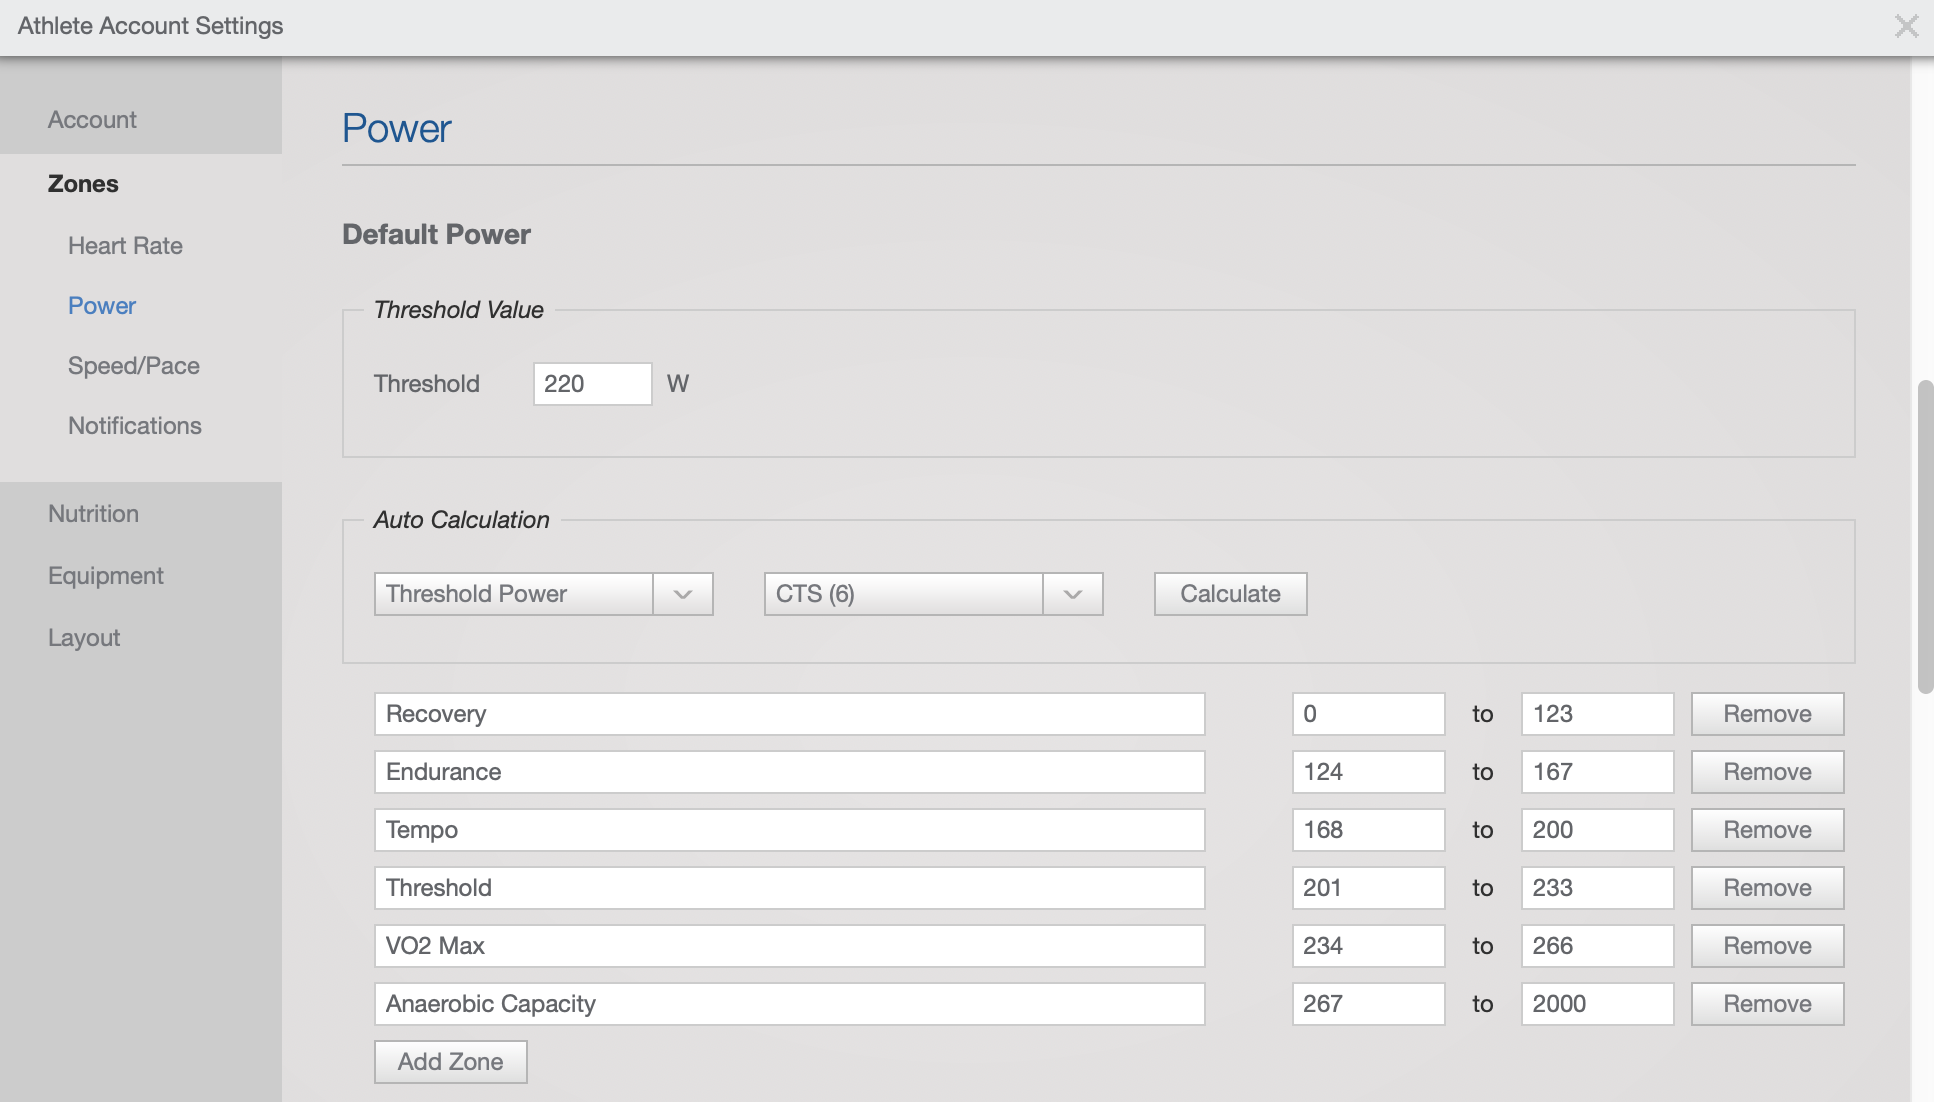Close the Athlete Account Settings dialog
Viewport: 1934px width, 1102px height.
(1906, 27)
